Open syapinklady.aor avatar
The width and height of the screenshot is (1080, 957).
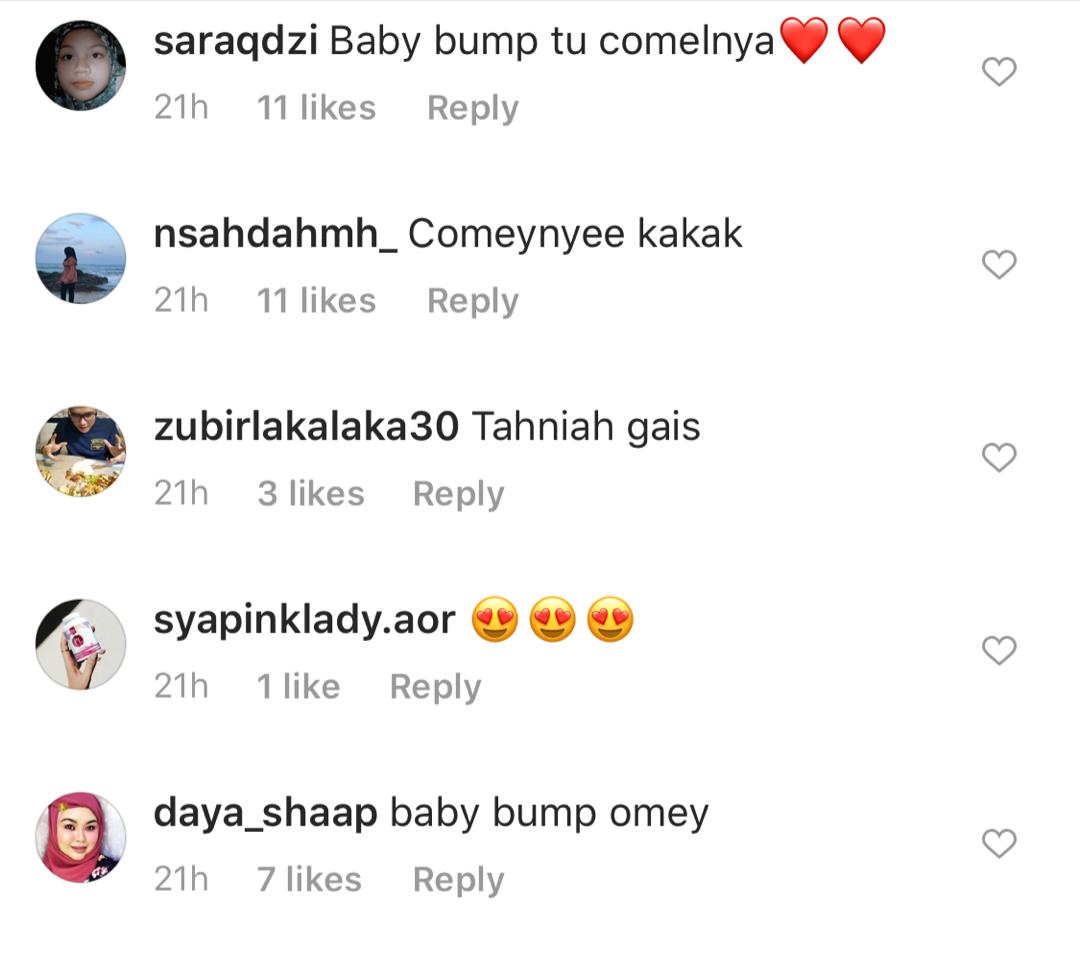pos(81,644)
